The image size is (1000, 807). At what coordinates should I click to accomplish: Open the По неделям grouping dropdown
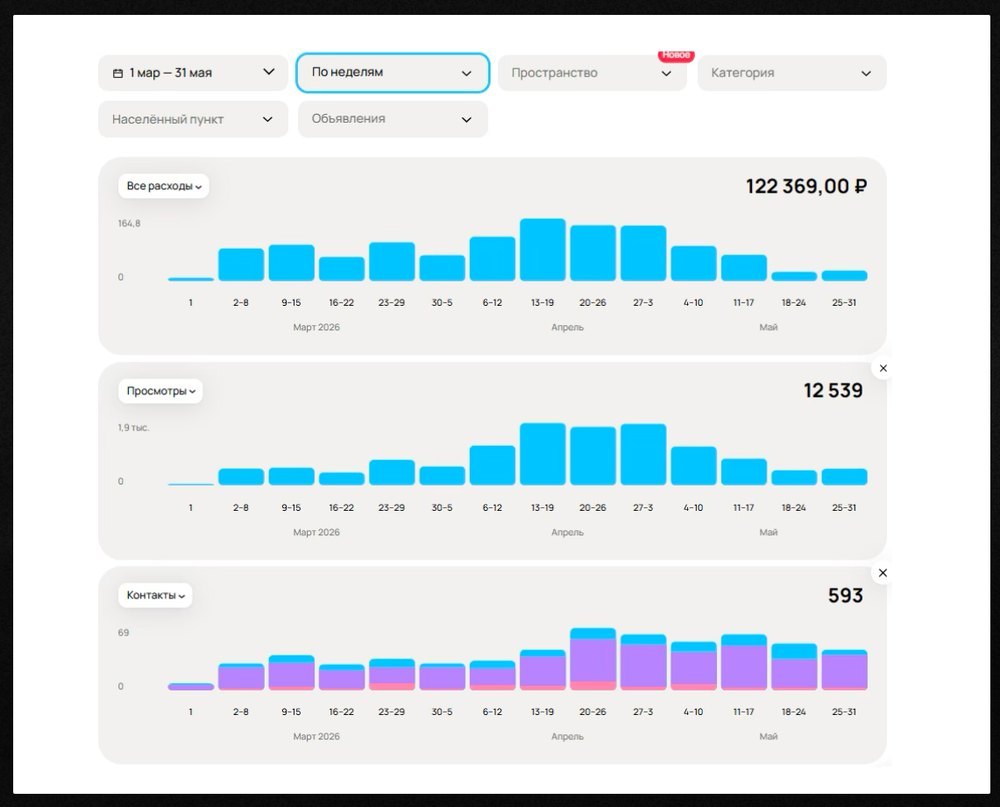pyautogui.click(x=393, y=73)
